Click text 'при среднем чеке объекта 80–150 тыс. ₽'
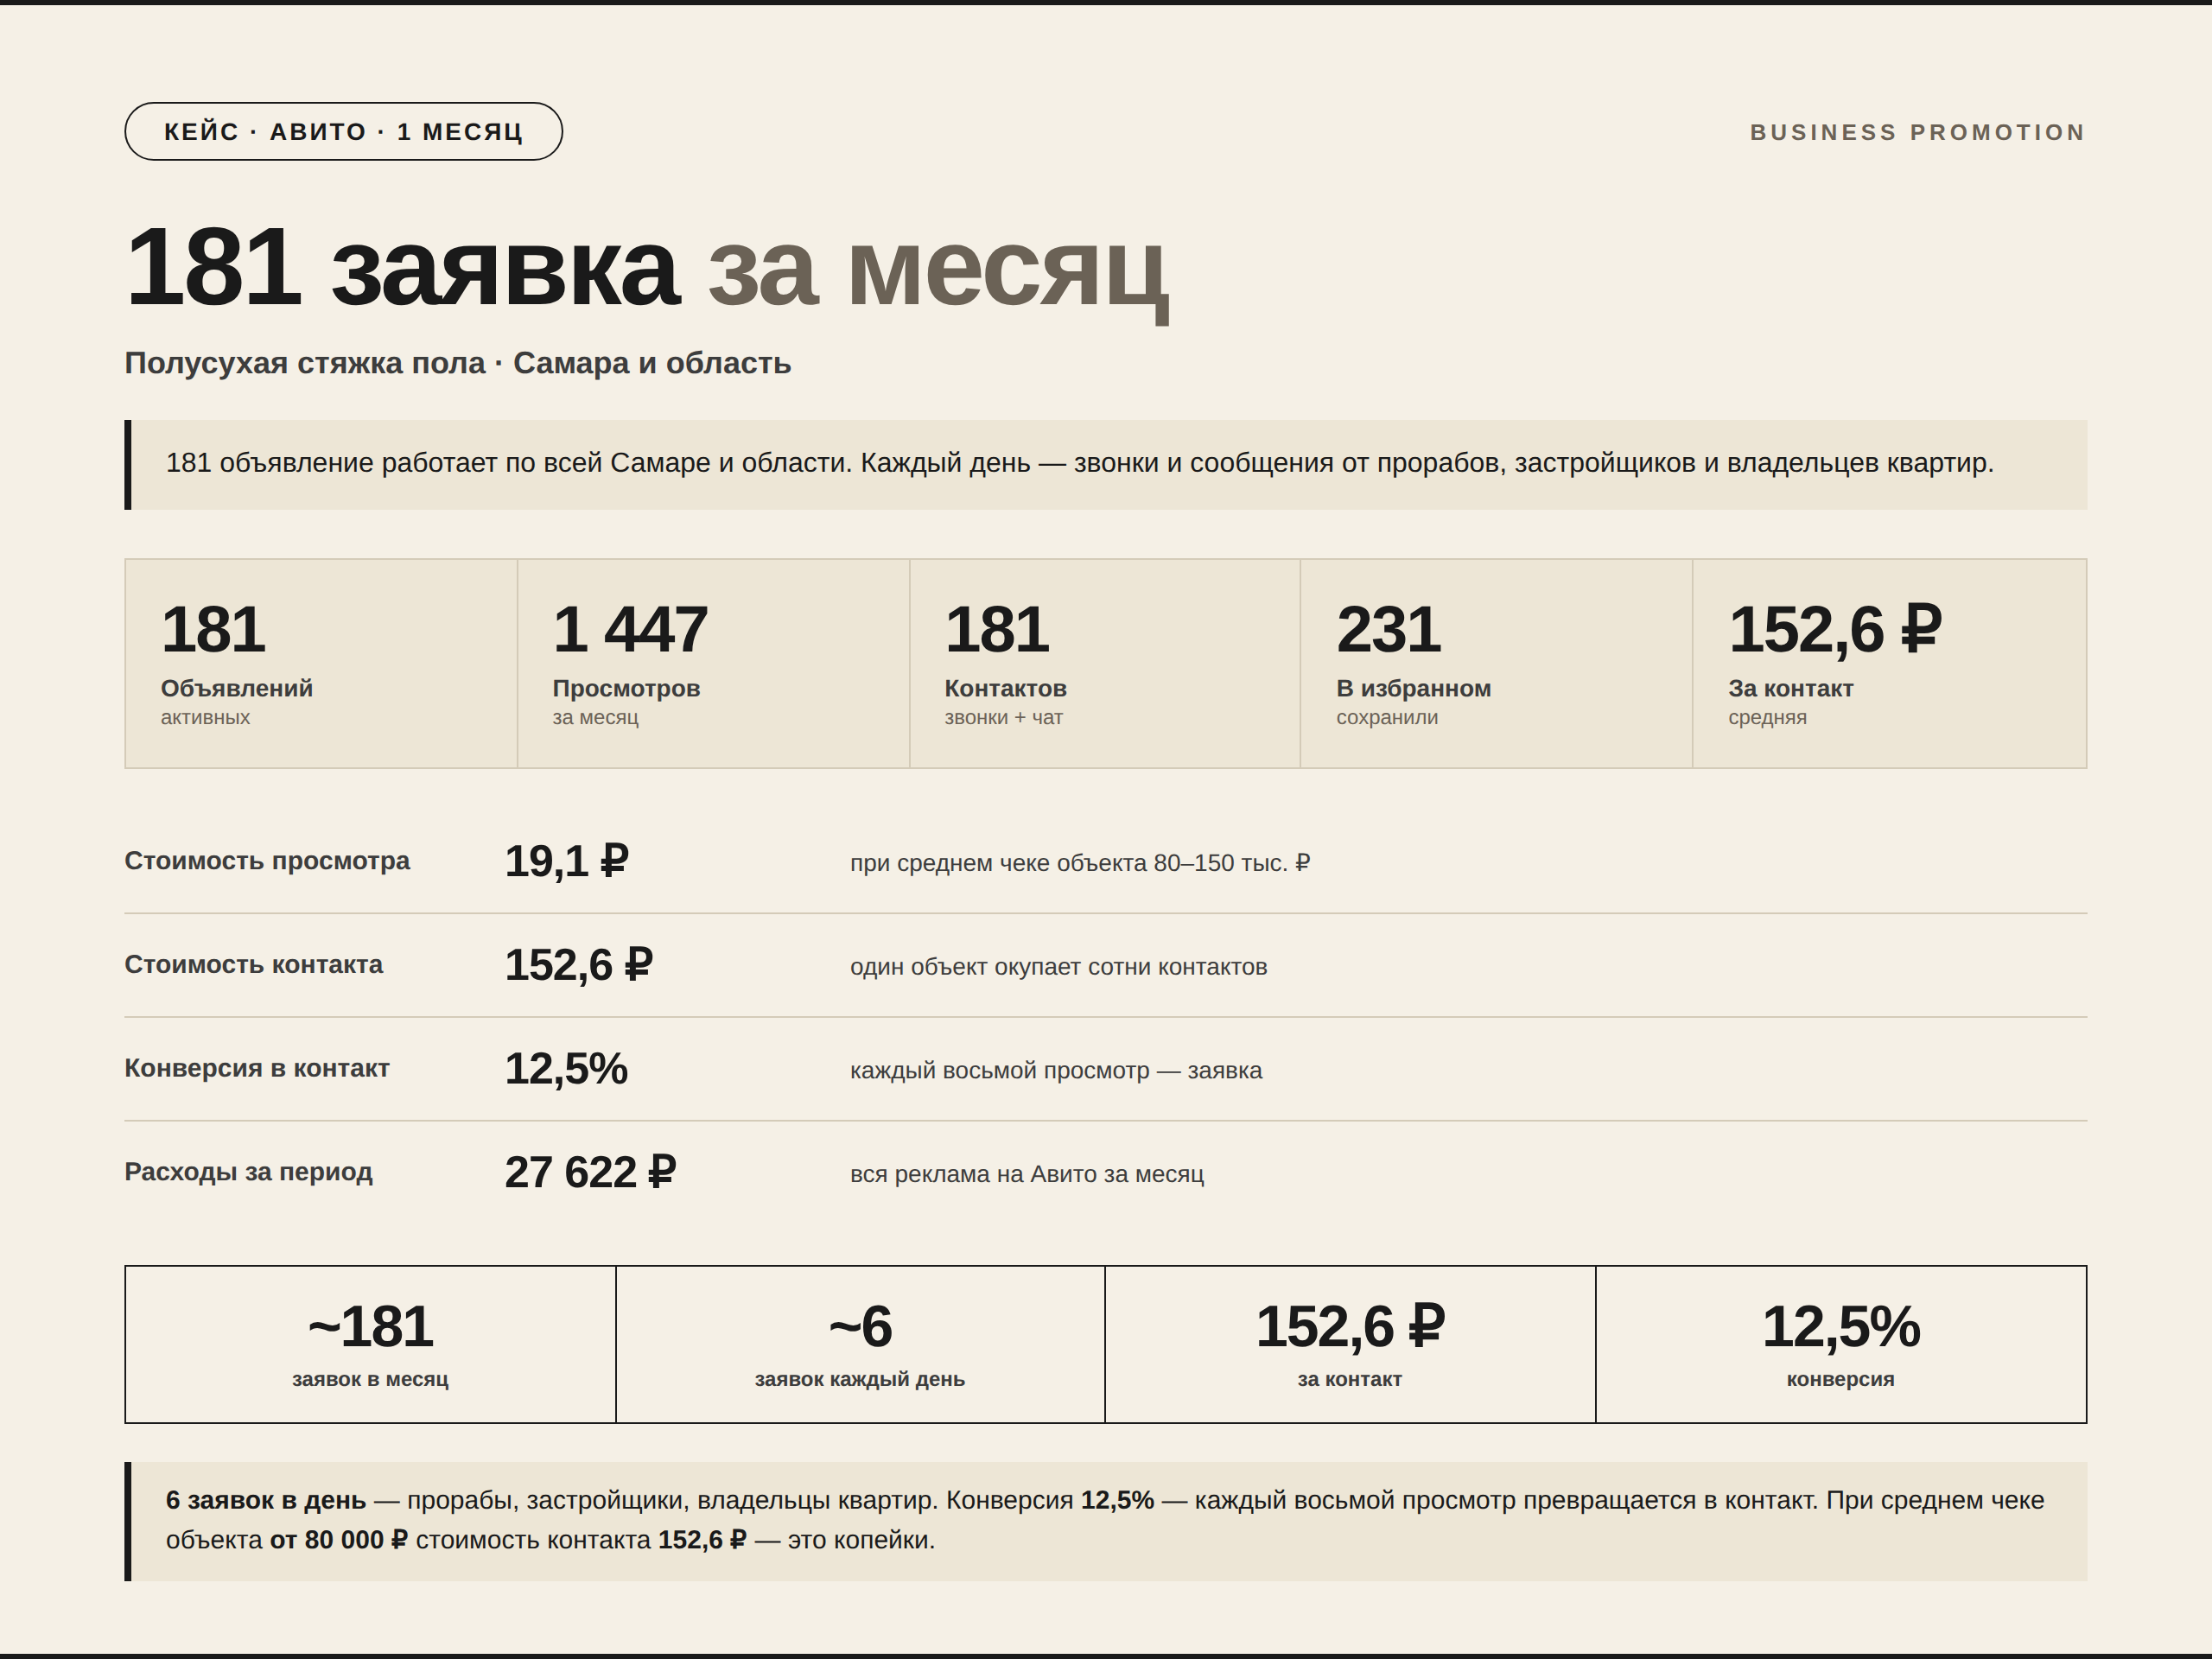The height and width of the screenshot is (1659, 2212). pyautogui.click(x=1080, y=863)
